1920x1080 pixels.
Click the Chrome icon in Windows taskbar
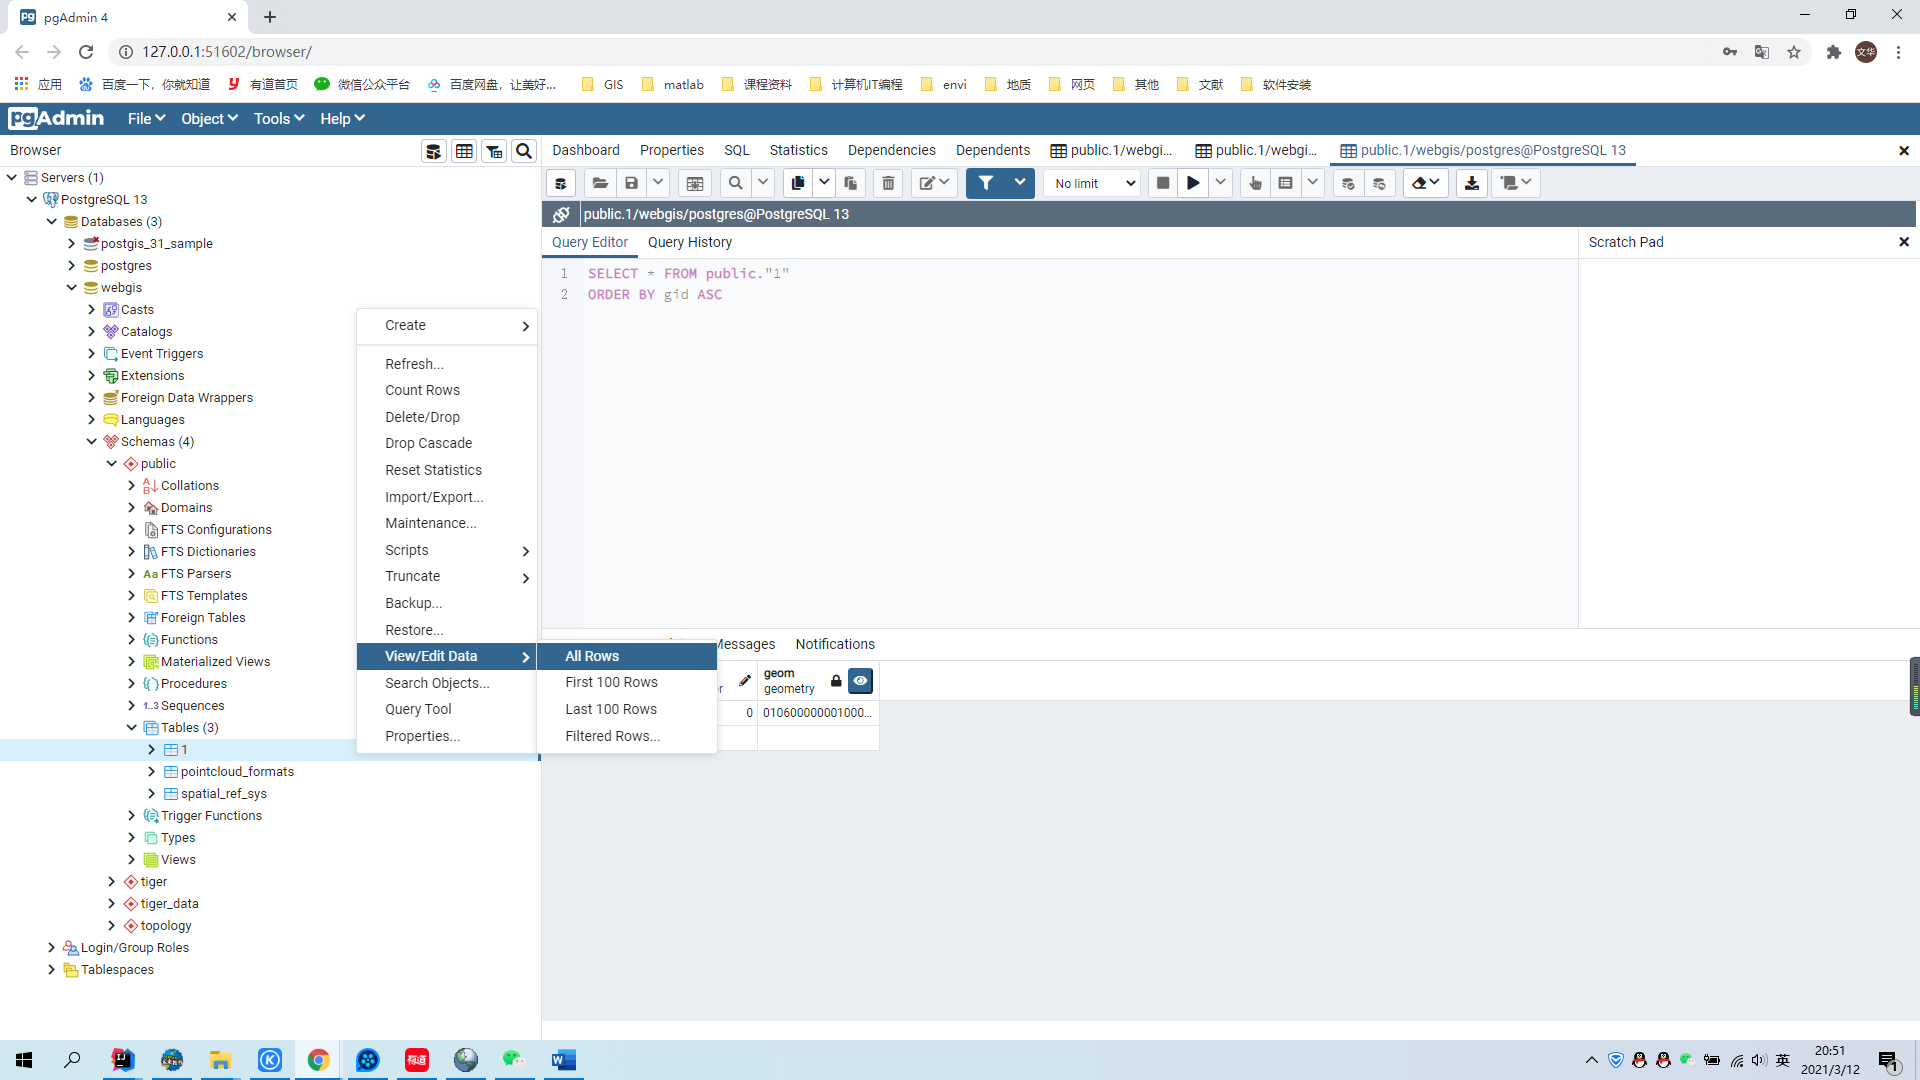click(x=318, y=1060)
